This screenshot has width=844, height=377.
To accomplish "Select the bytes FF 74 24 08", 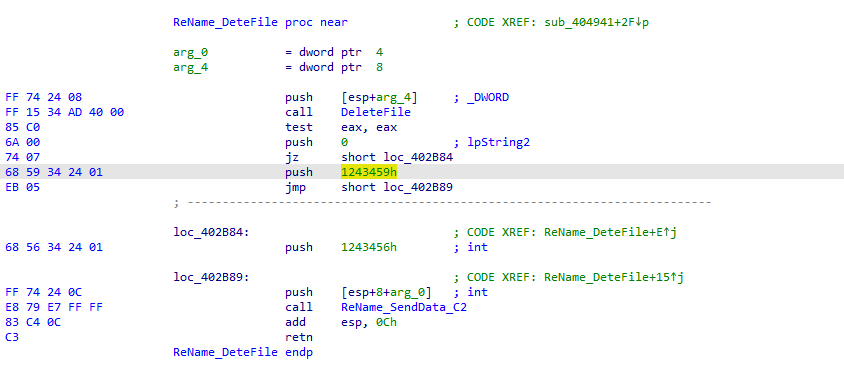I will [43, 97].
